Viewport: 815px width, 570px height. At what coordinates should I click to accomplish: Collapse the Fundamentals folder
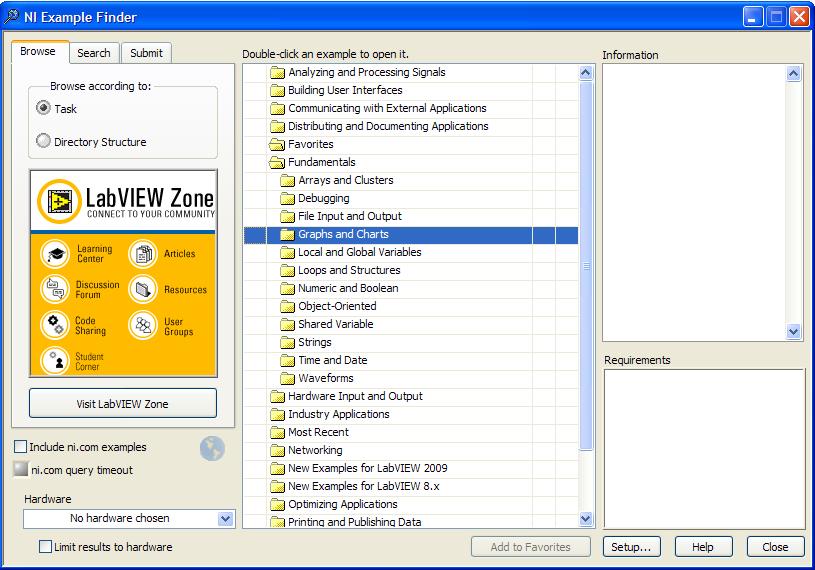click(x=277, y=162)
